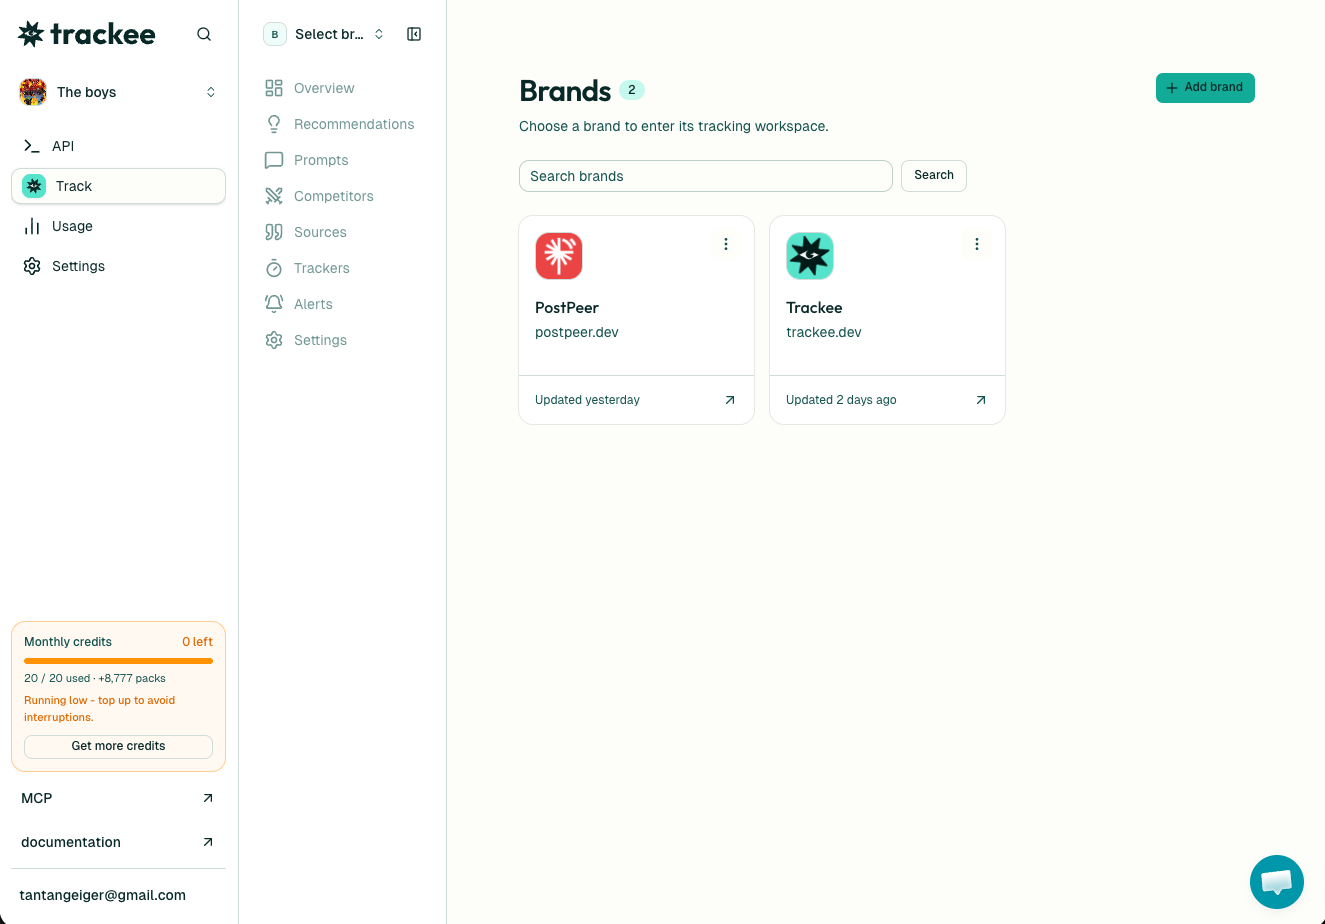Image resolution: width=1325 pixels, height=924 pixels.
Task: Click the Prompts chat bubble icon
Action: (x=274, y=160)
